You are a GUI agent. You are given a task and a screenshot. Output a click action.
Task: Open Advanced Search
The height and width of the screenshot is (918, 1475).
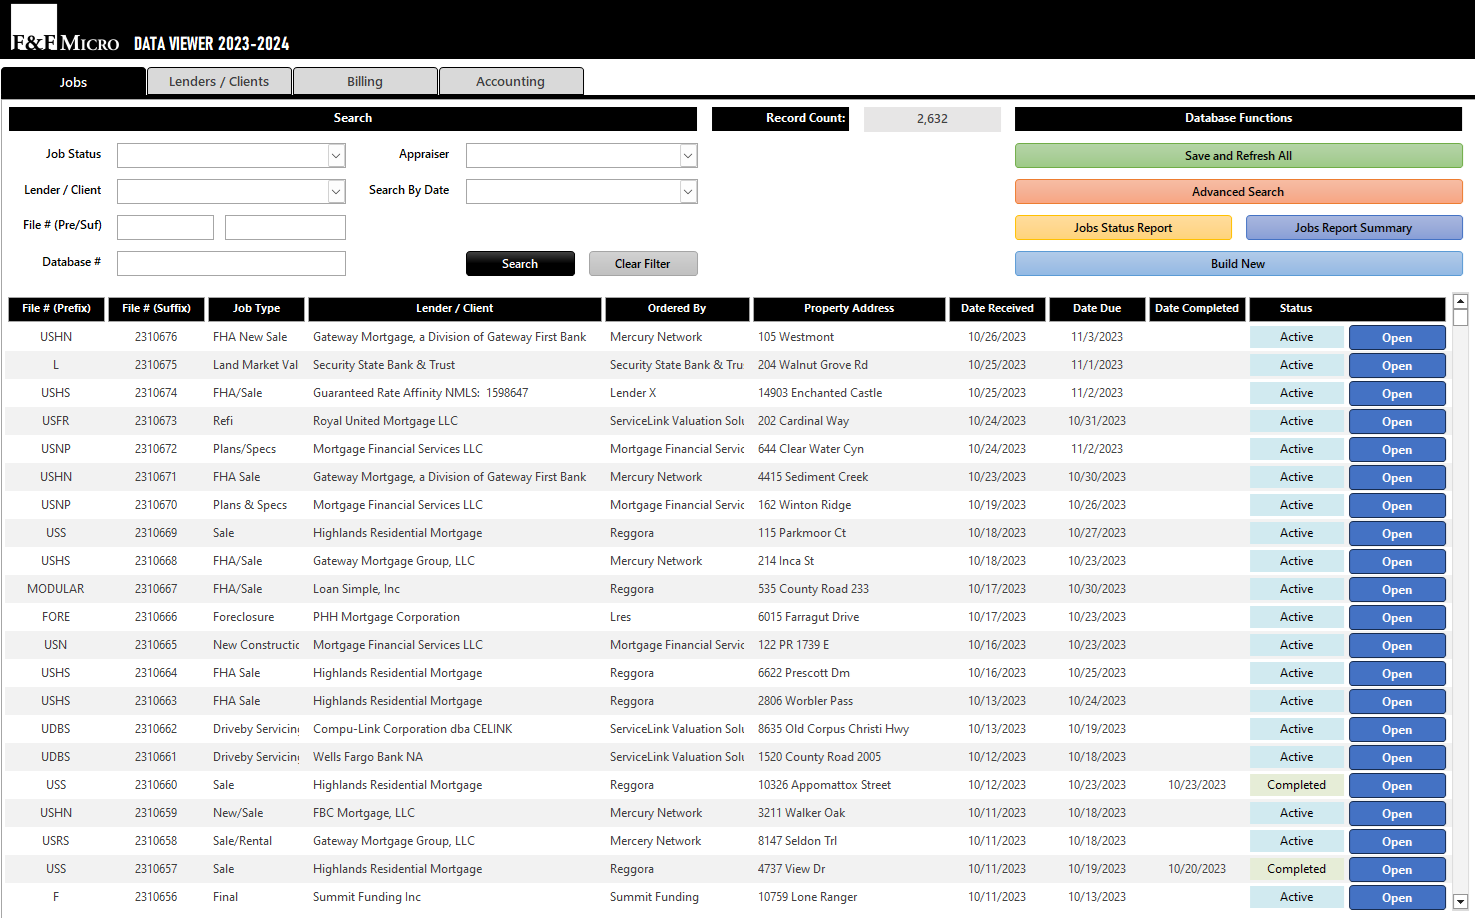click(1238, 191)
